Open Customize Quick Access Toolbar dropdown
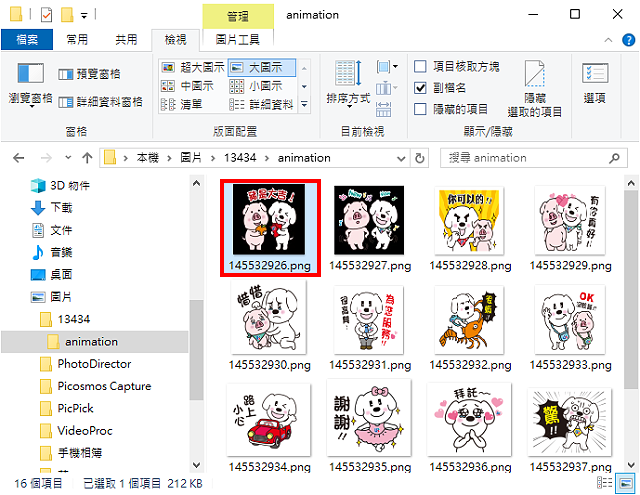Screen dimensions: 640x495 pyautogui.click(x=84, y=16)
